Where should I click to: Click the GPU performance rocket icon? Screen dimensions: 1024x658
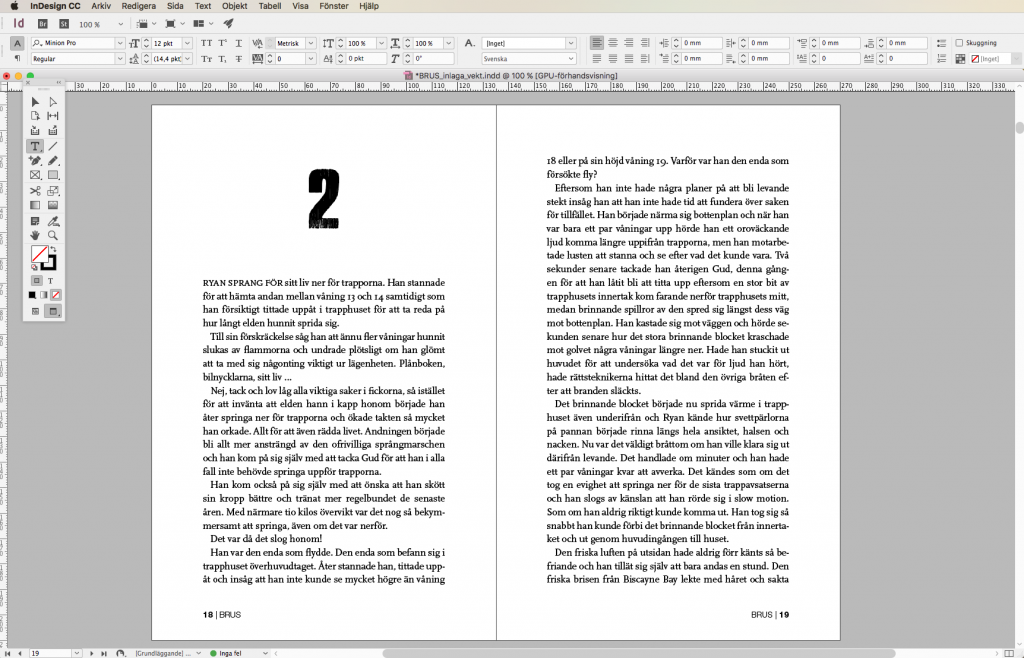tap(228, 24)
